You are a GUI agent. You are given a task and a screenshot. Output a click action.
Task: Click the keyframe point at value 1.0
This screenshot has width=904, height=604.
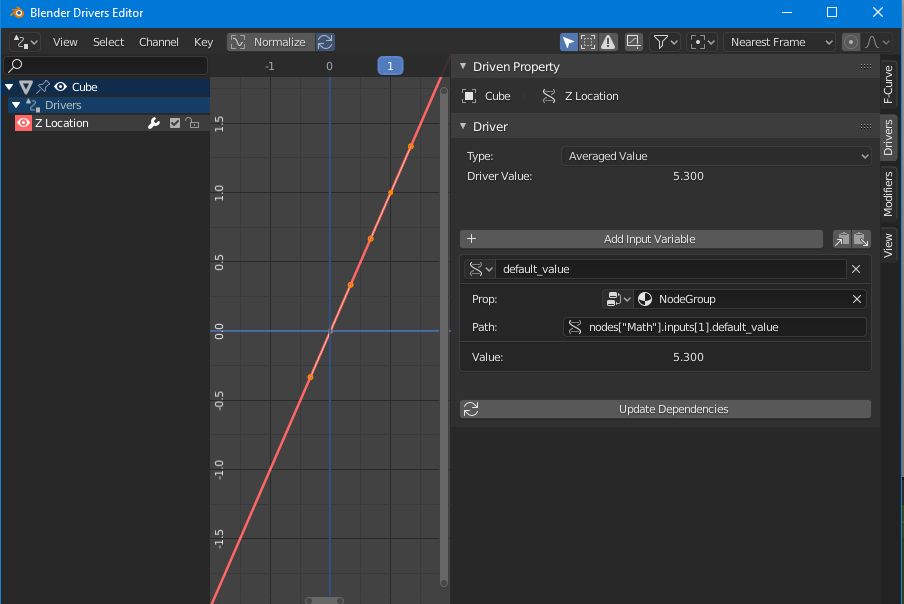[391, 192]
